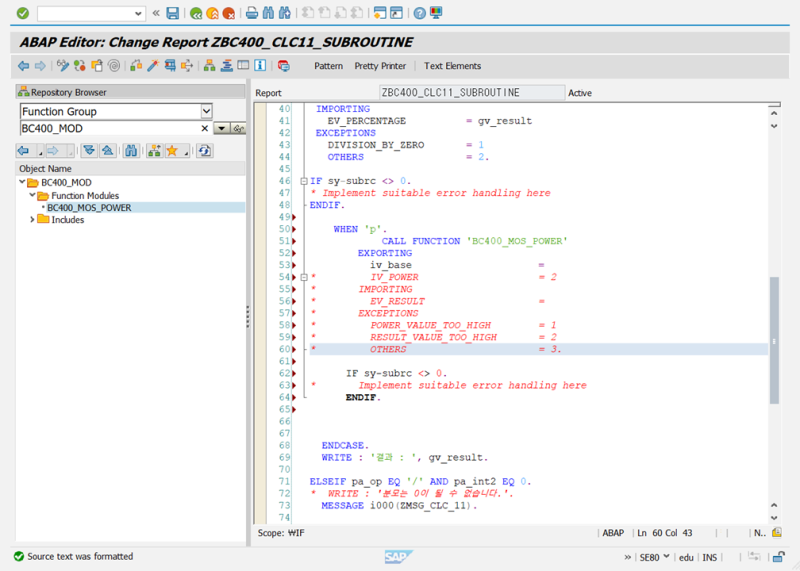
Task: Save the report with the diskette icon
Action: coord(173,13)
